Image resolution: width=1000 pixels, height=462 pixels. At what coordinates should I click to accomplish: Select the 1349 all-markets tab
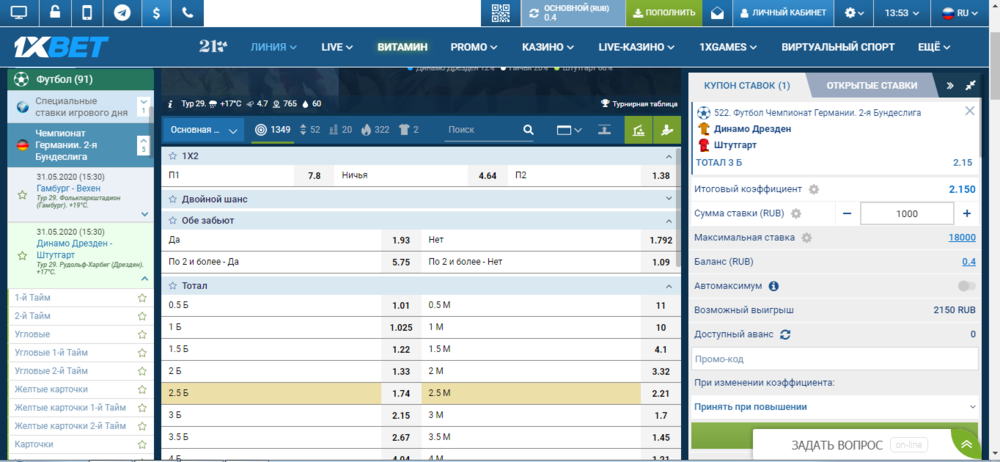point(272,130)
